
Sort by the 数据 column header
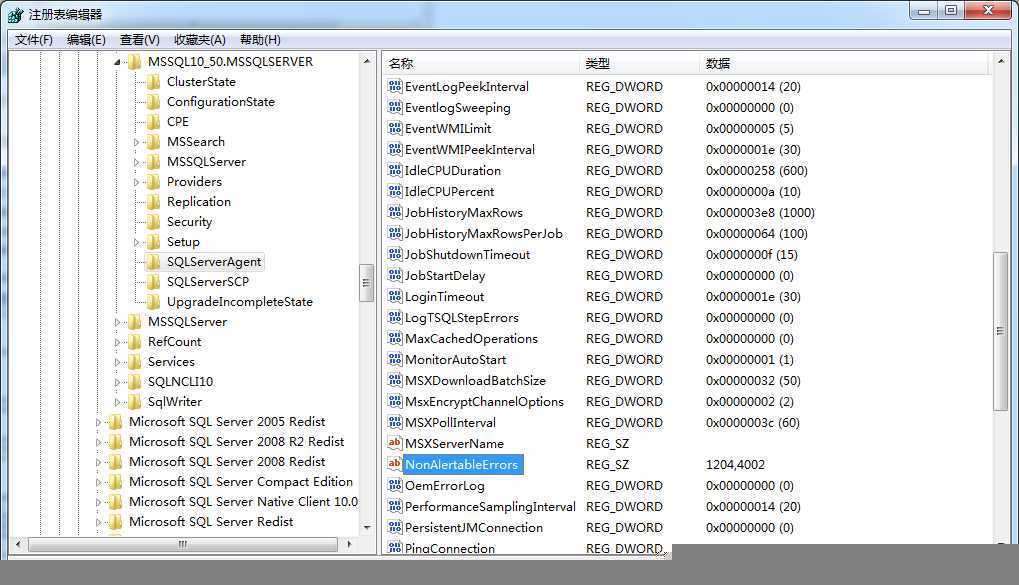pos(845,64)
